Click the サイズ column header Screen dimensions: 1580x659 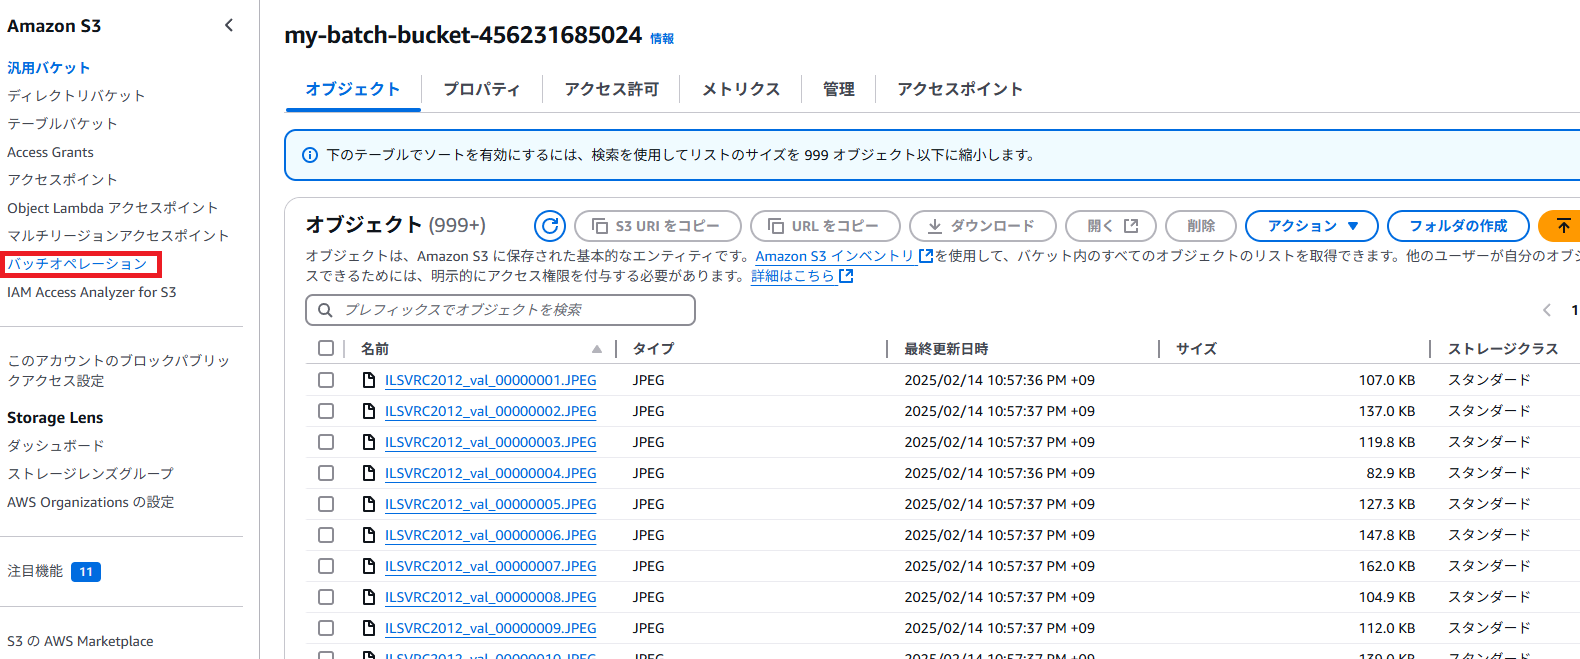[x=1196, y=349]
